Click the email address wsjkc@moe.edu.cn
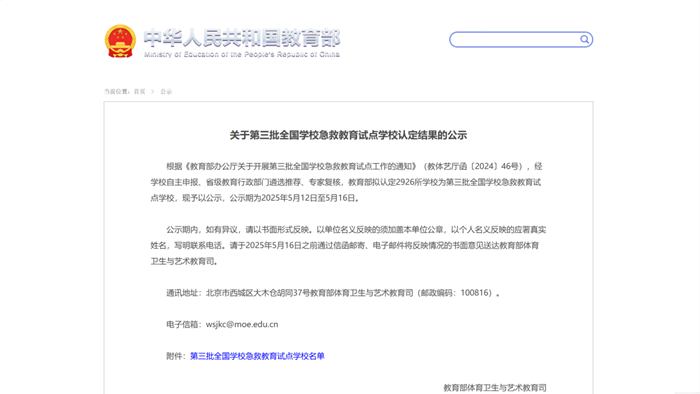700x394 pixels. coord(242,324)
